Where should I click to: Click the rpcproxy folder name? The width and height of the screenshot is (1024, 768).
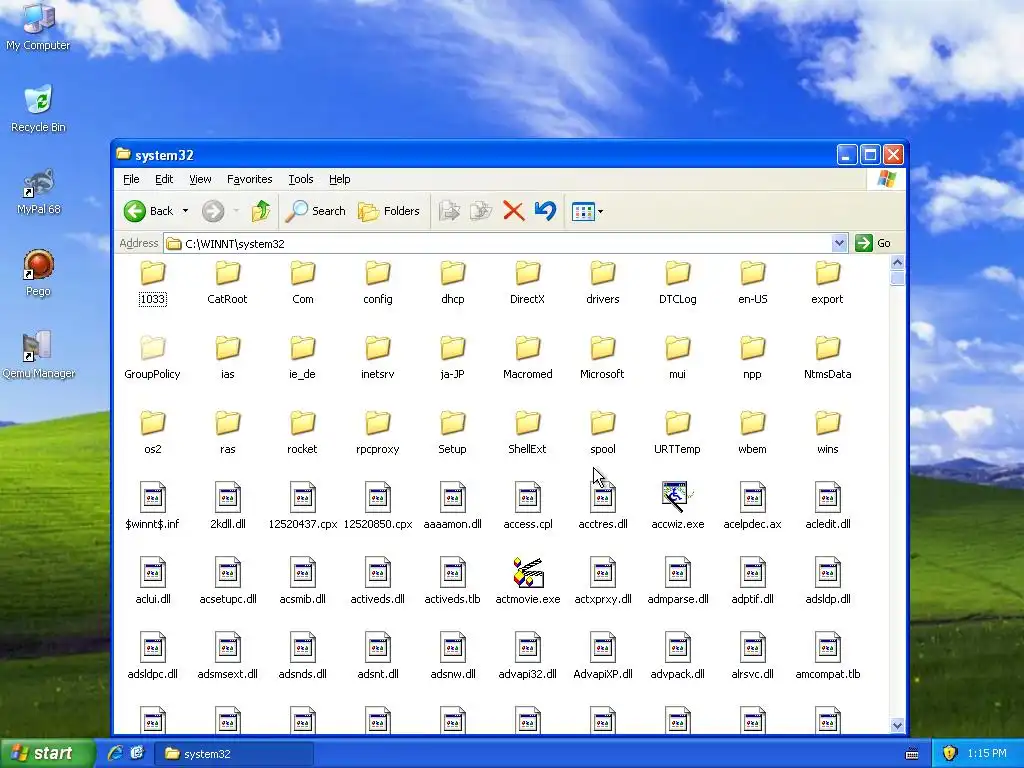[x=377, y=449]
